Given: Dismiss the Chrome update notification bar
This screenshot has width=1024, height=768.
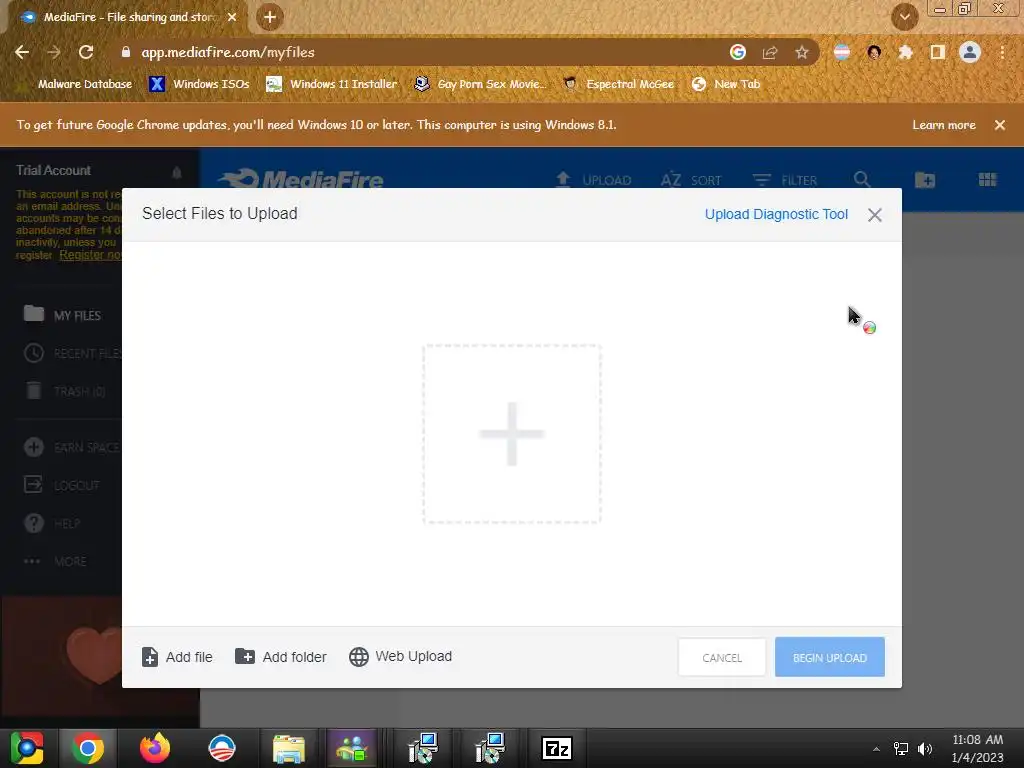Looking at the screenshot, I should [x=1000, y=125].
